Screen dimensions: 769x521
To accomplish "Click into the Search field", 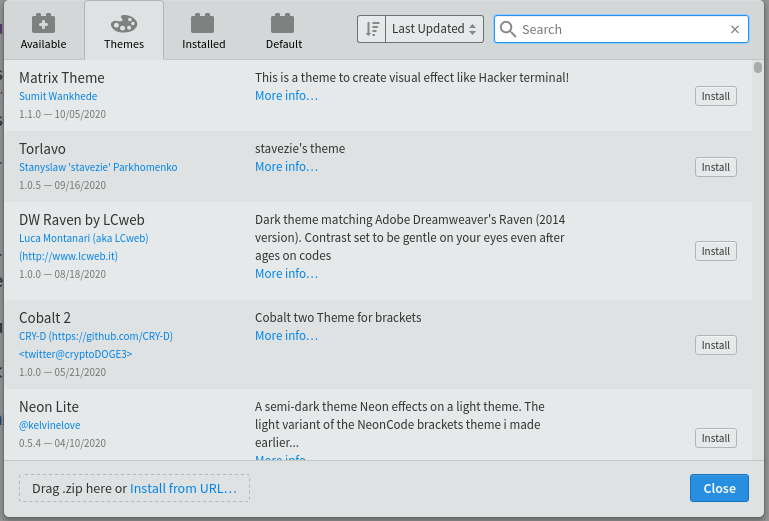I will click(x=621, y=29).
